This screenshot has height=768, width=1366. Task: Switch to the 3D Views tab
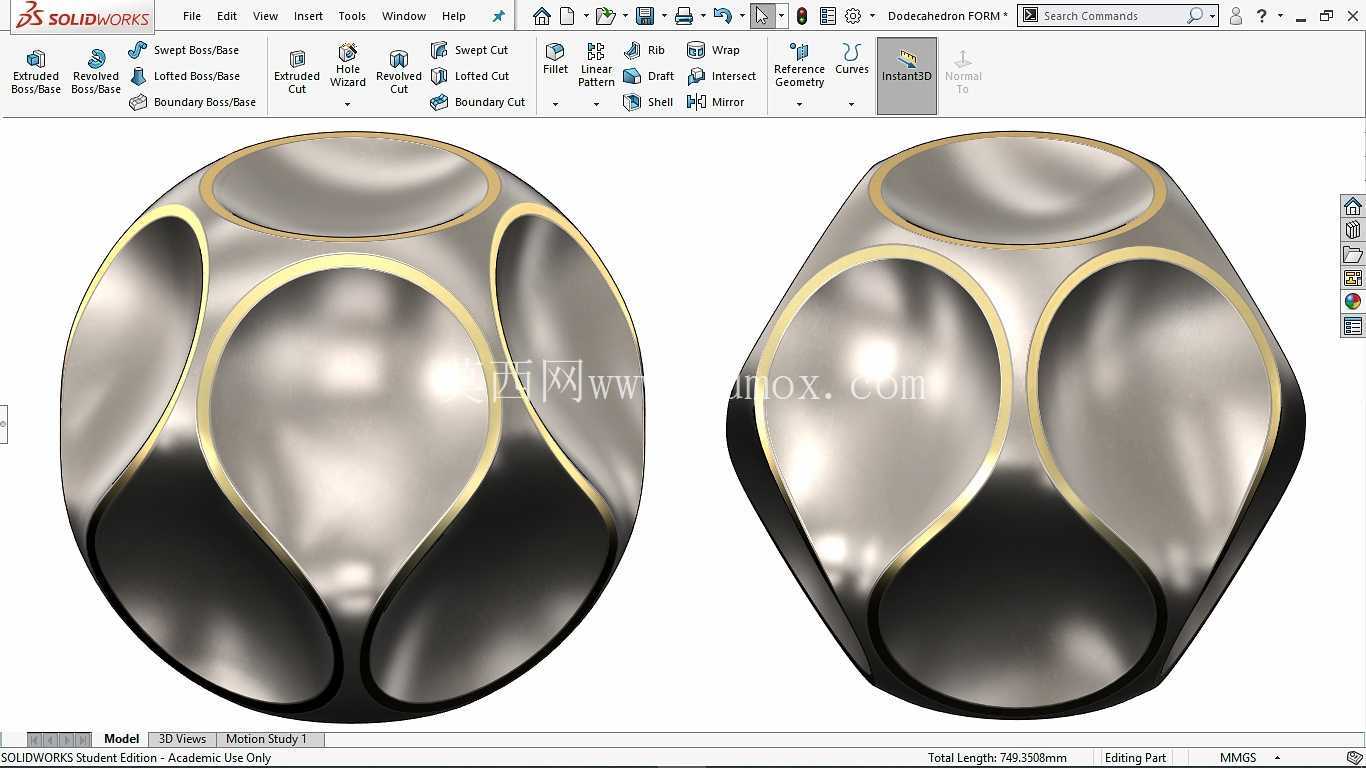click(182, 739)
